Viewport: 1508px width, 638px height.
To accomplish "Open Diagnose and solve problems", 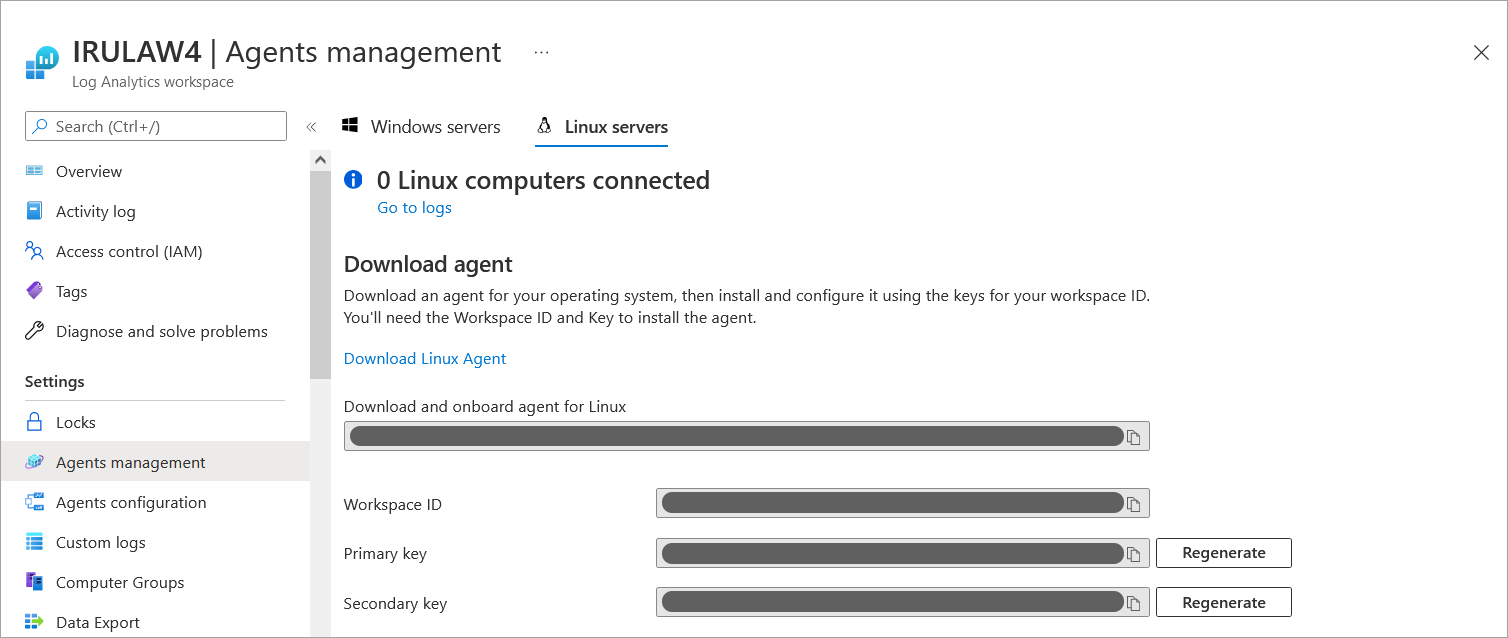I will [x=161, y=332].
